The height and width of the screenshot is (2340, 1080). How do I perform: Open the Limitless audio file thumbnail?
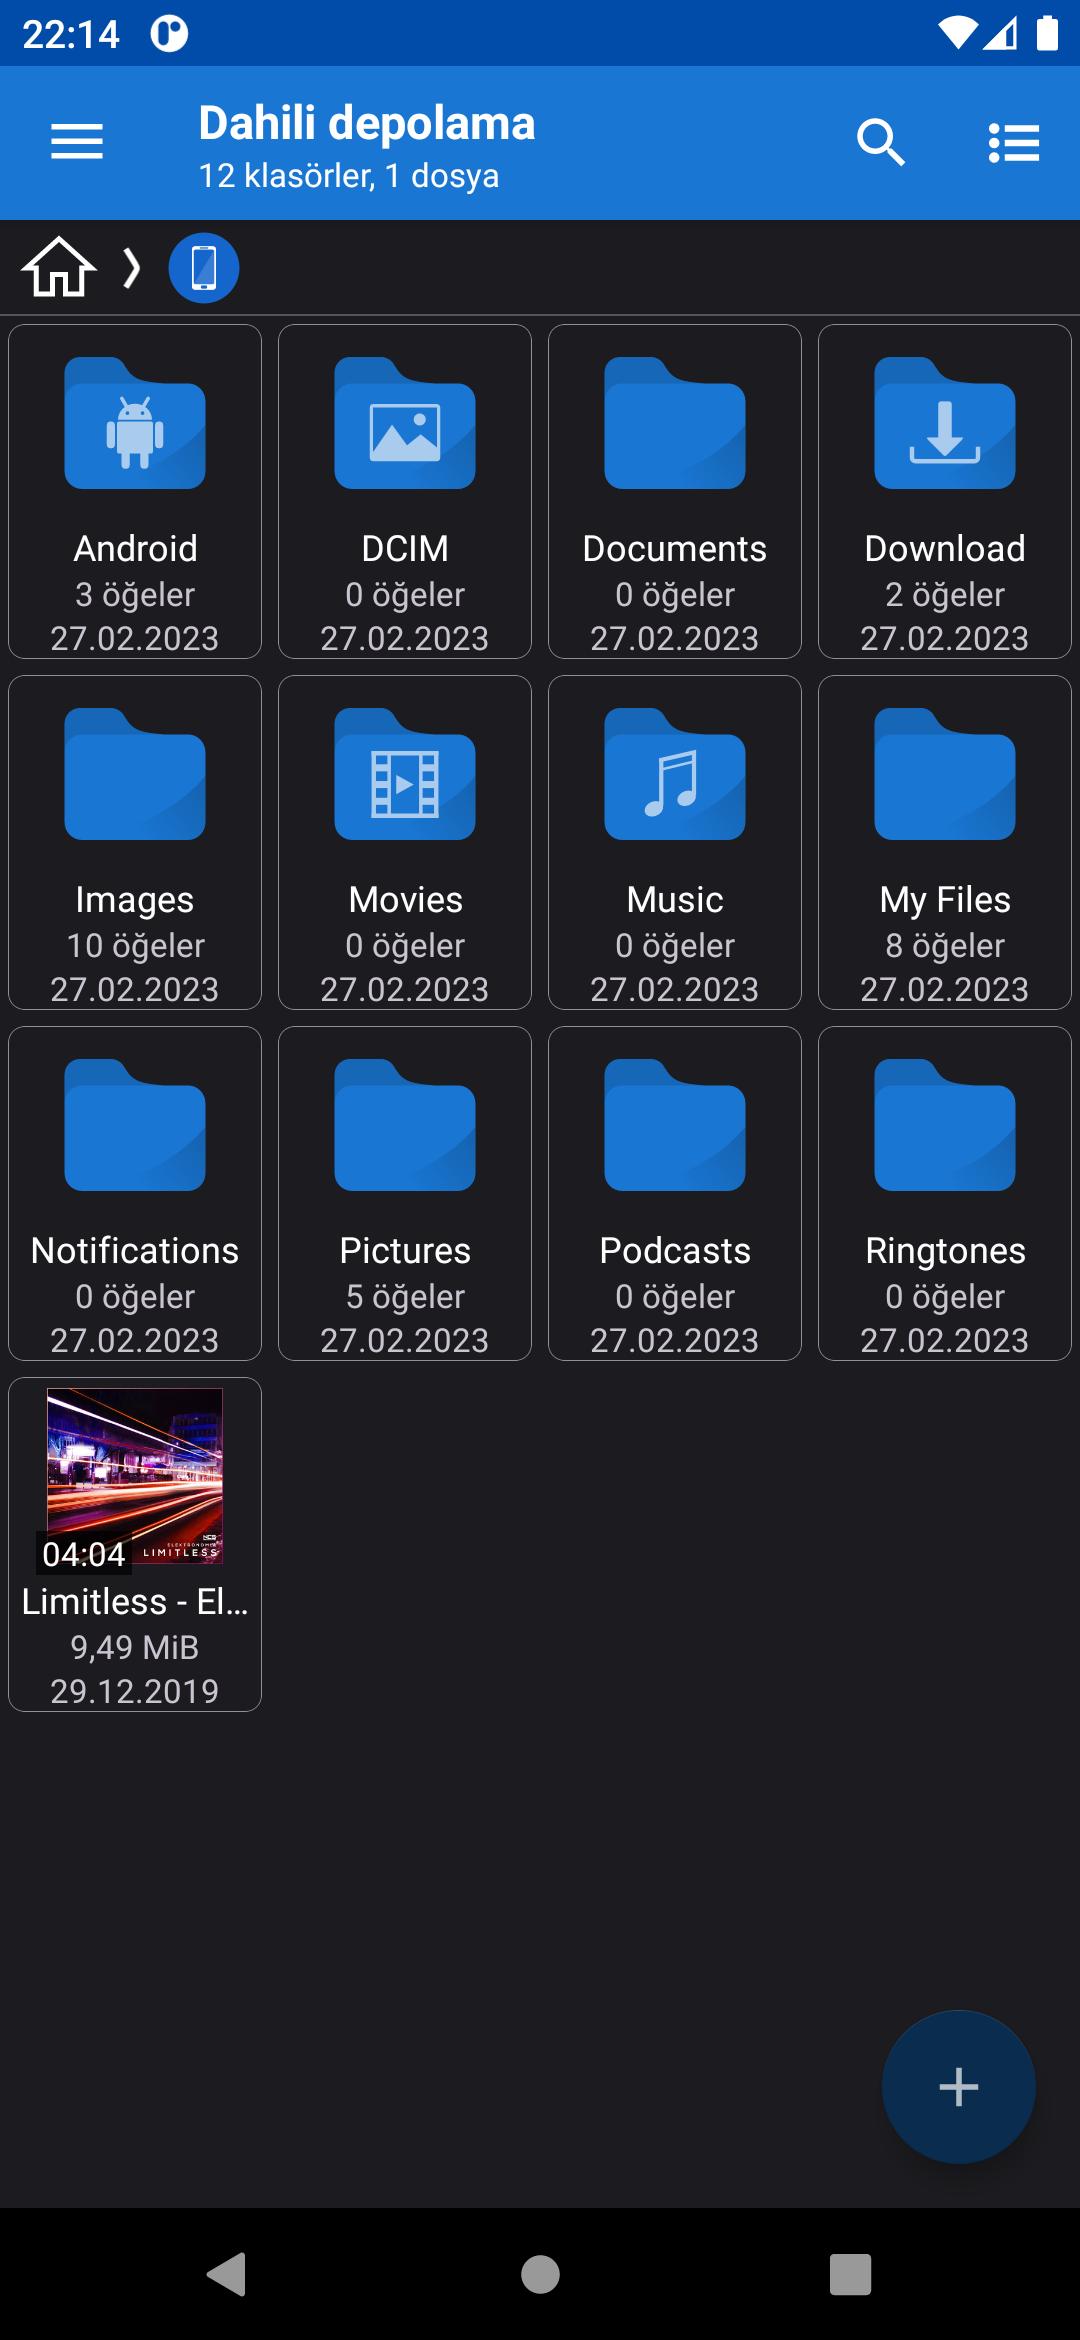[x=135, y=1476]
